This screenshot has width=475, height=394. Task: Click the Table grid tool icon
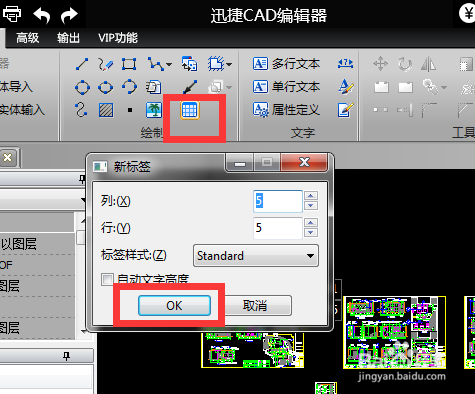(190, 110)
